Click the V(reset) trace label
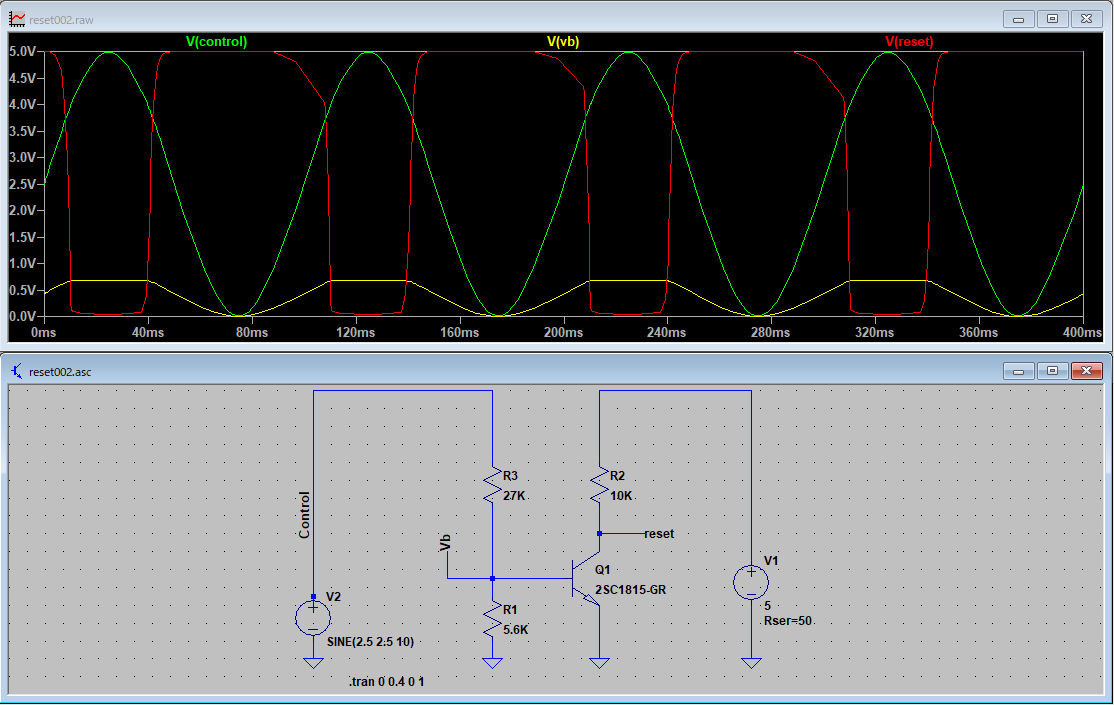Image resolution: width=1114 pixels, height=705 pixels. point(909,42)
